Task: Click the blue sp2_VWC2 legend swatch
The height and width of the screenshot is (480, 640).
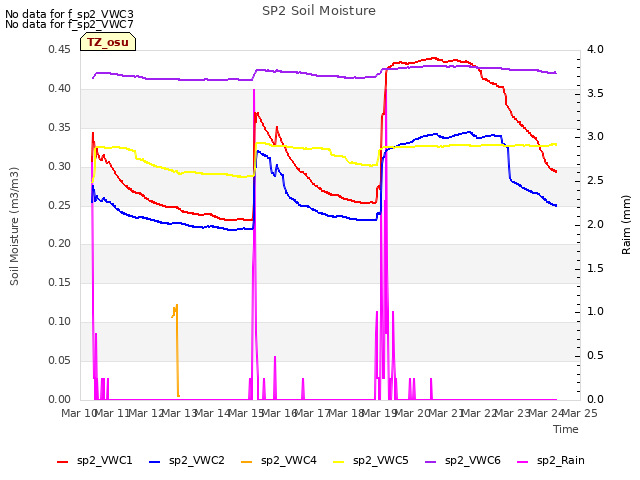Action: [155, 462]
